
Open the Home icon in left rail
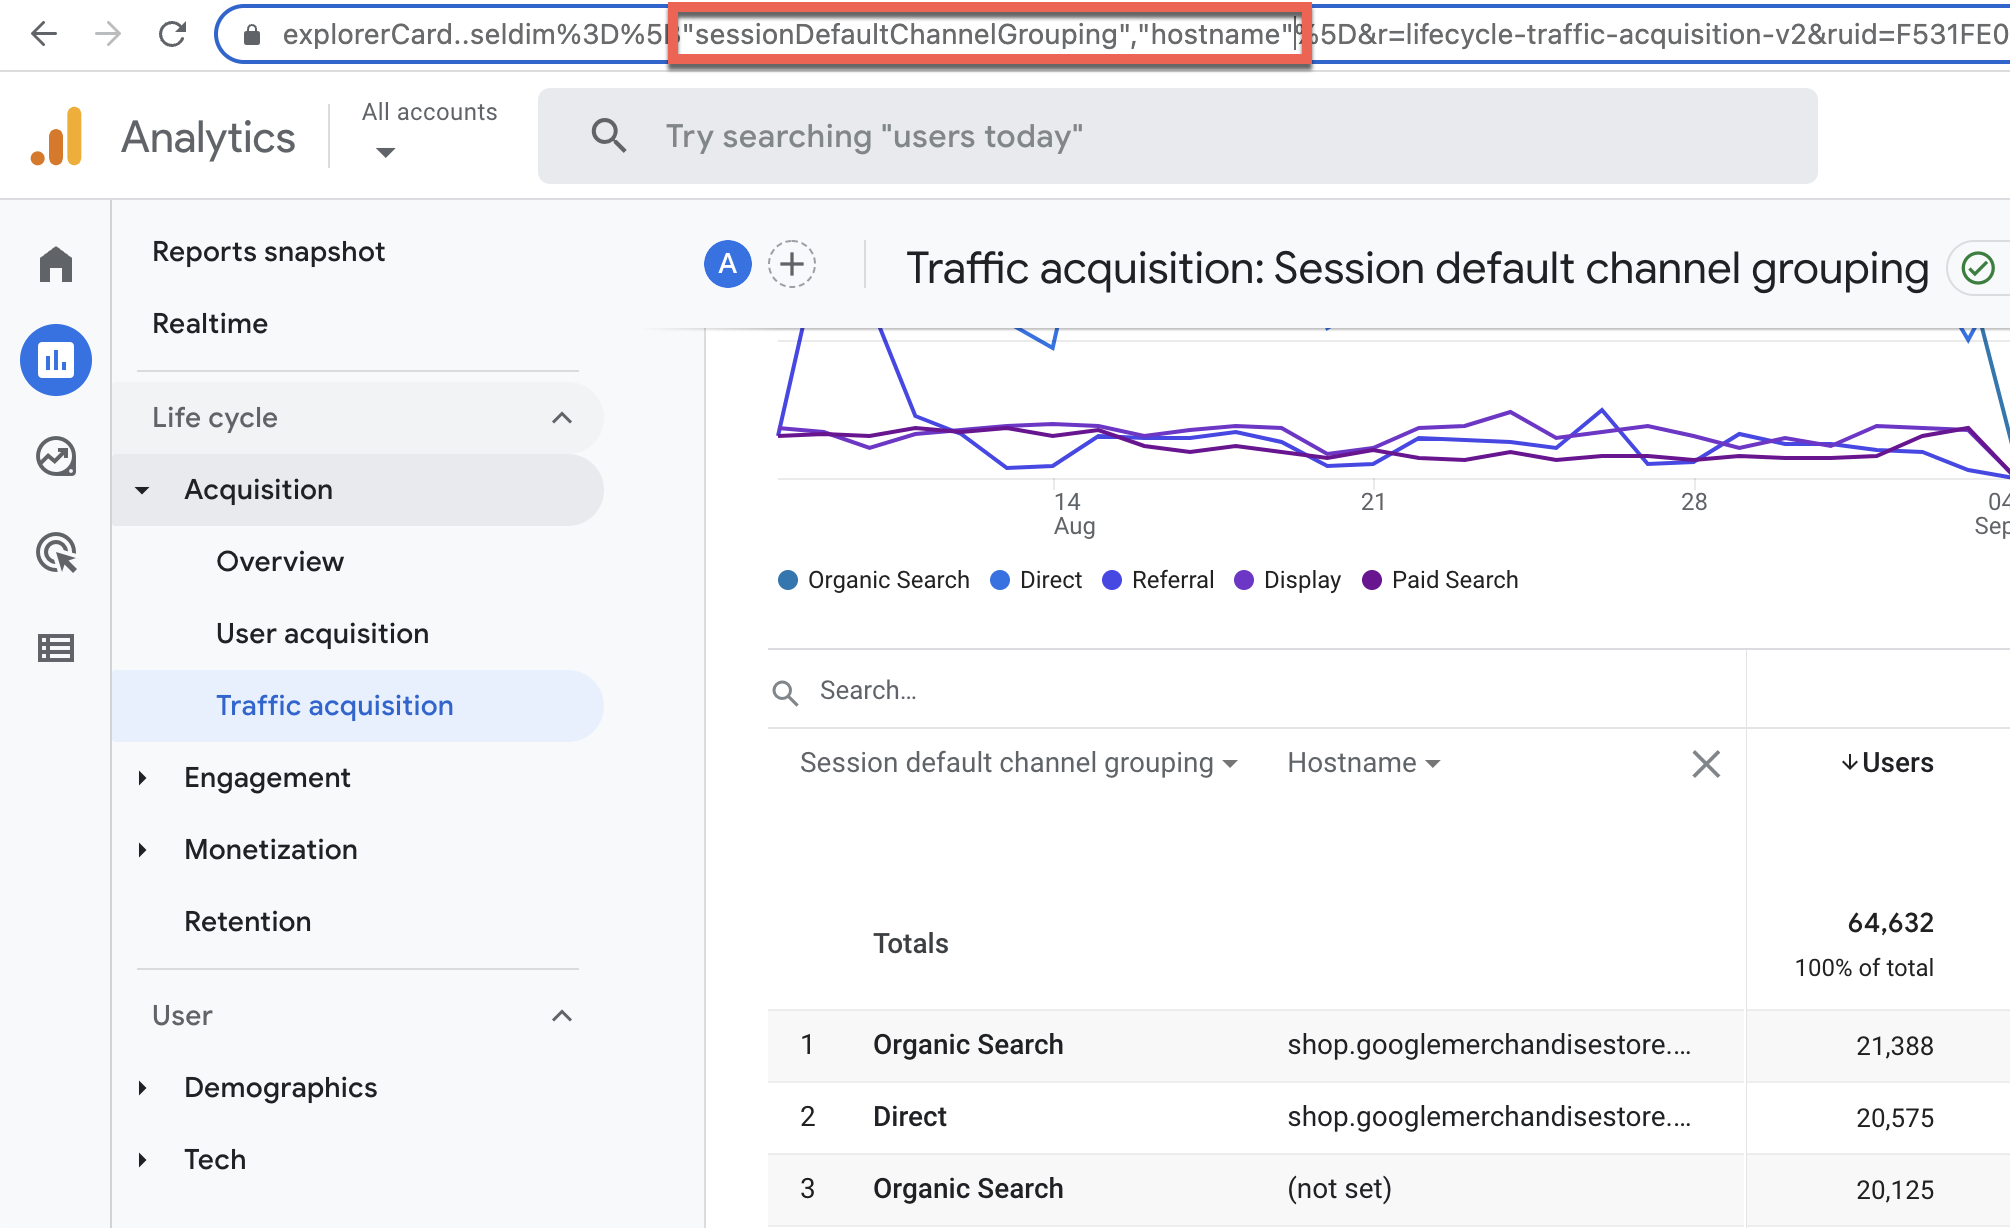coord(56,265)
